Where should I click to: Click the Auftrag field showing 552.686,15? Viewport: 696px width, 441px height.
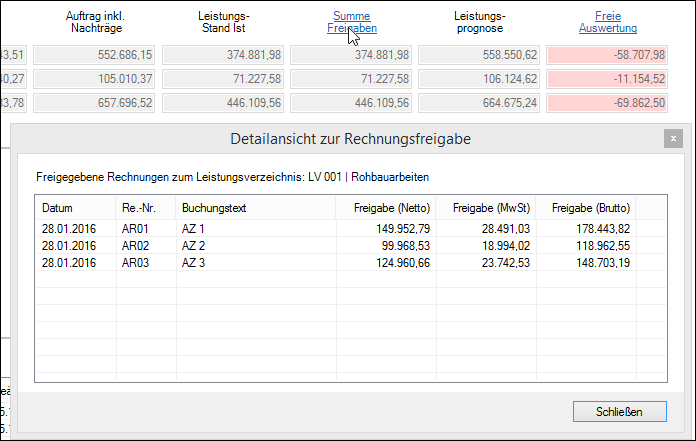pyautogui.click(x=94, y=55)
